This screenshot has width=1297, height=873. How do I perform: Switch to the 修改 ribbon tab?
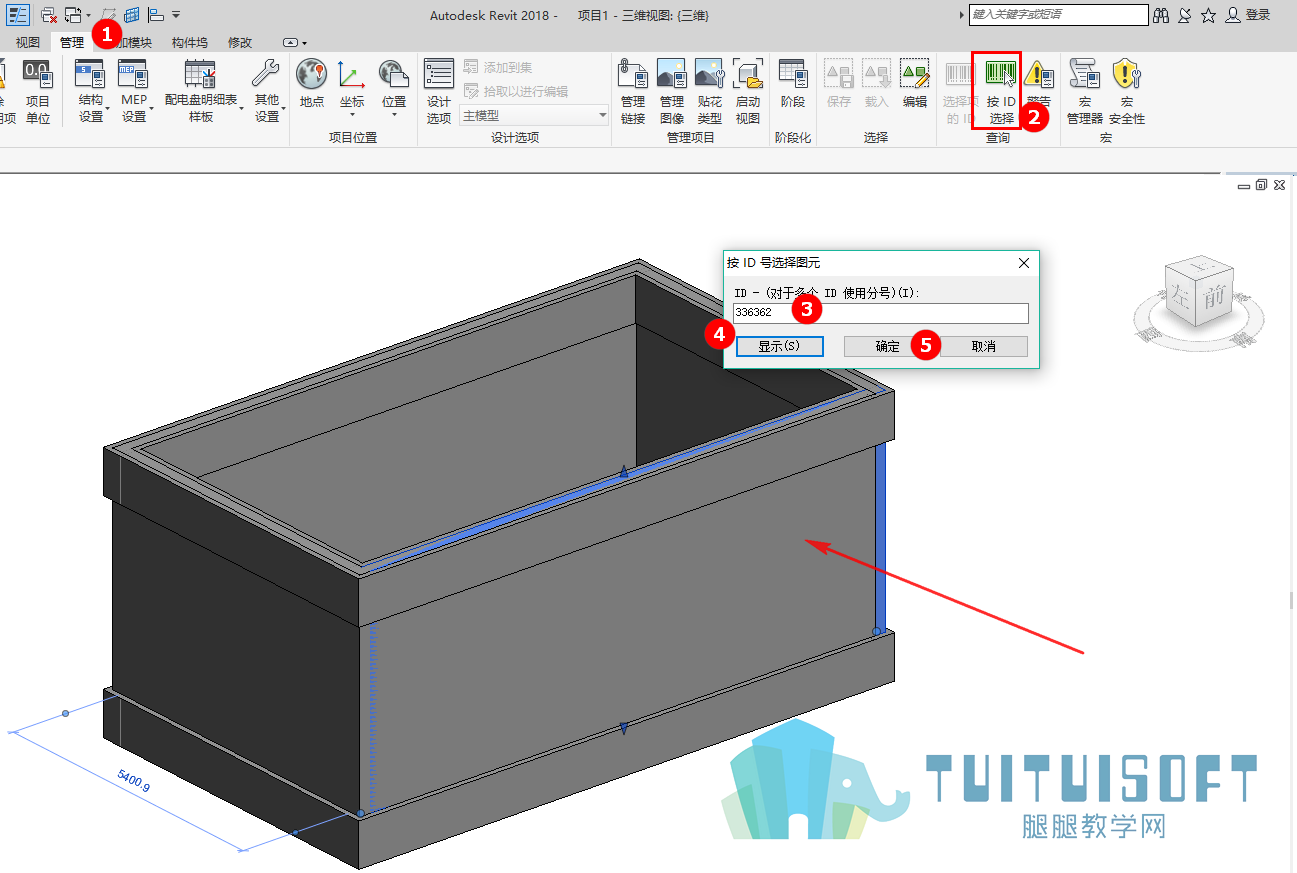point(240,43)
